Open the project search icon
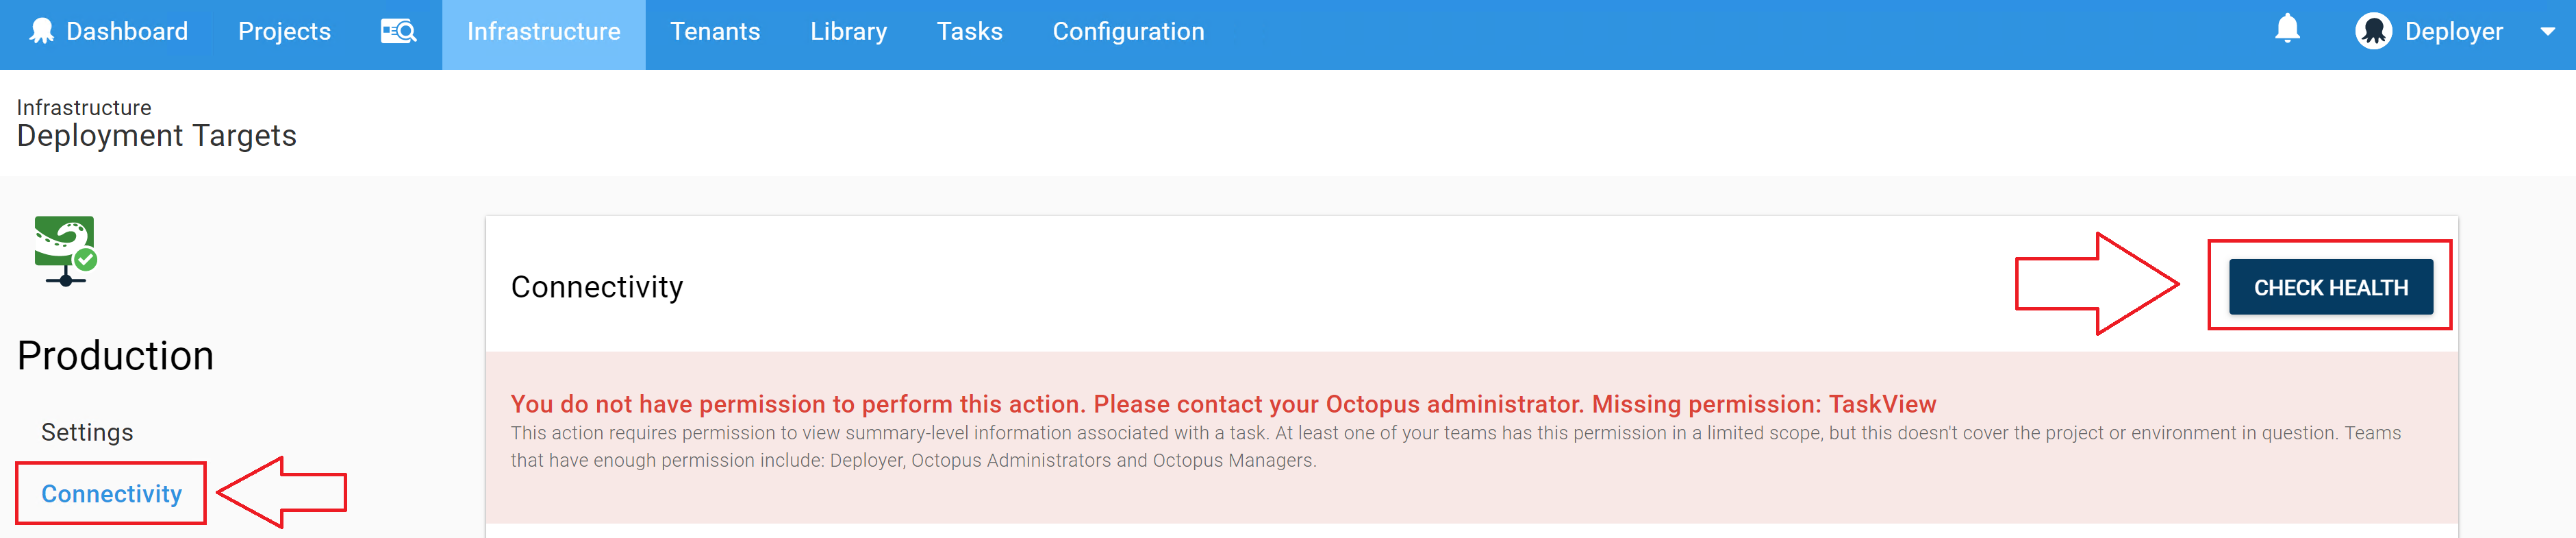Image resolution: width=2576 pixels, height=538 pixels. click(x=396, y=30)
